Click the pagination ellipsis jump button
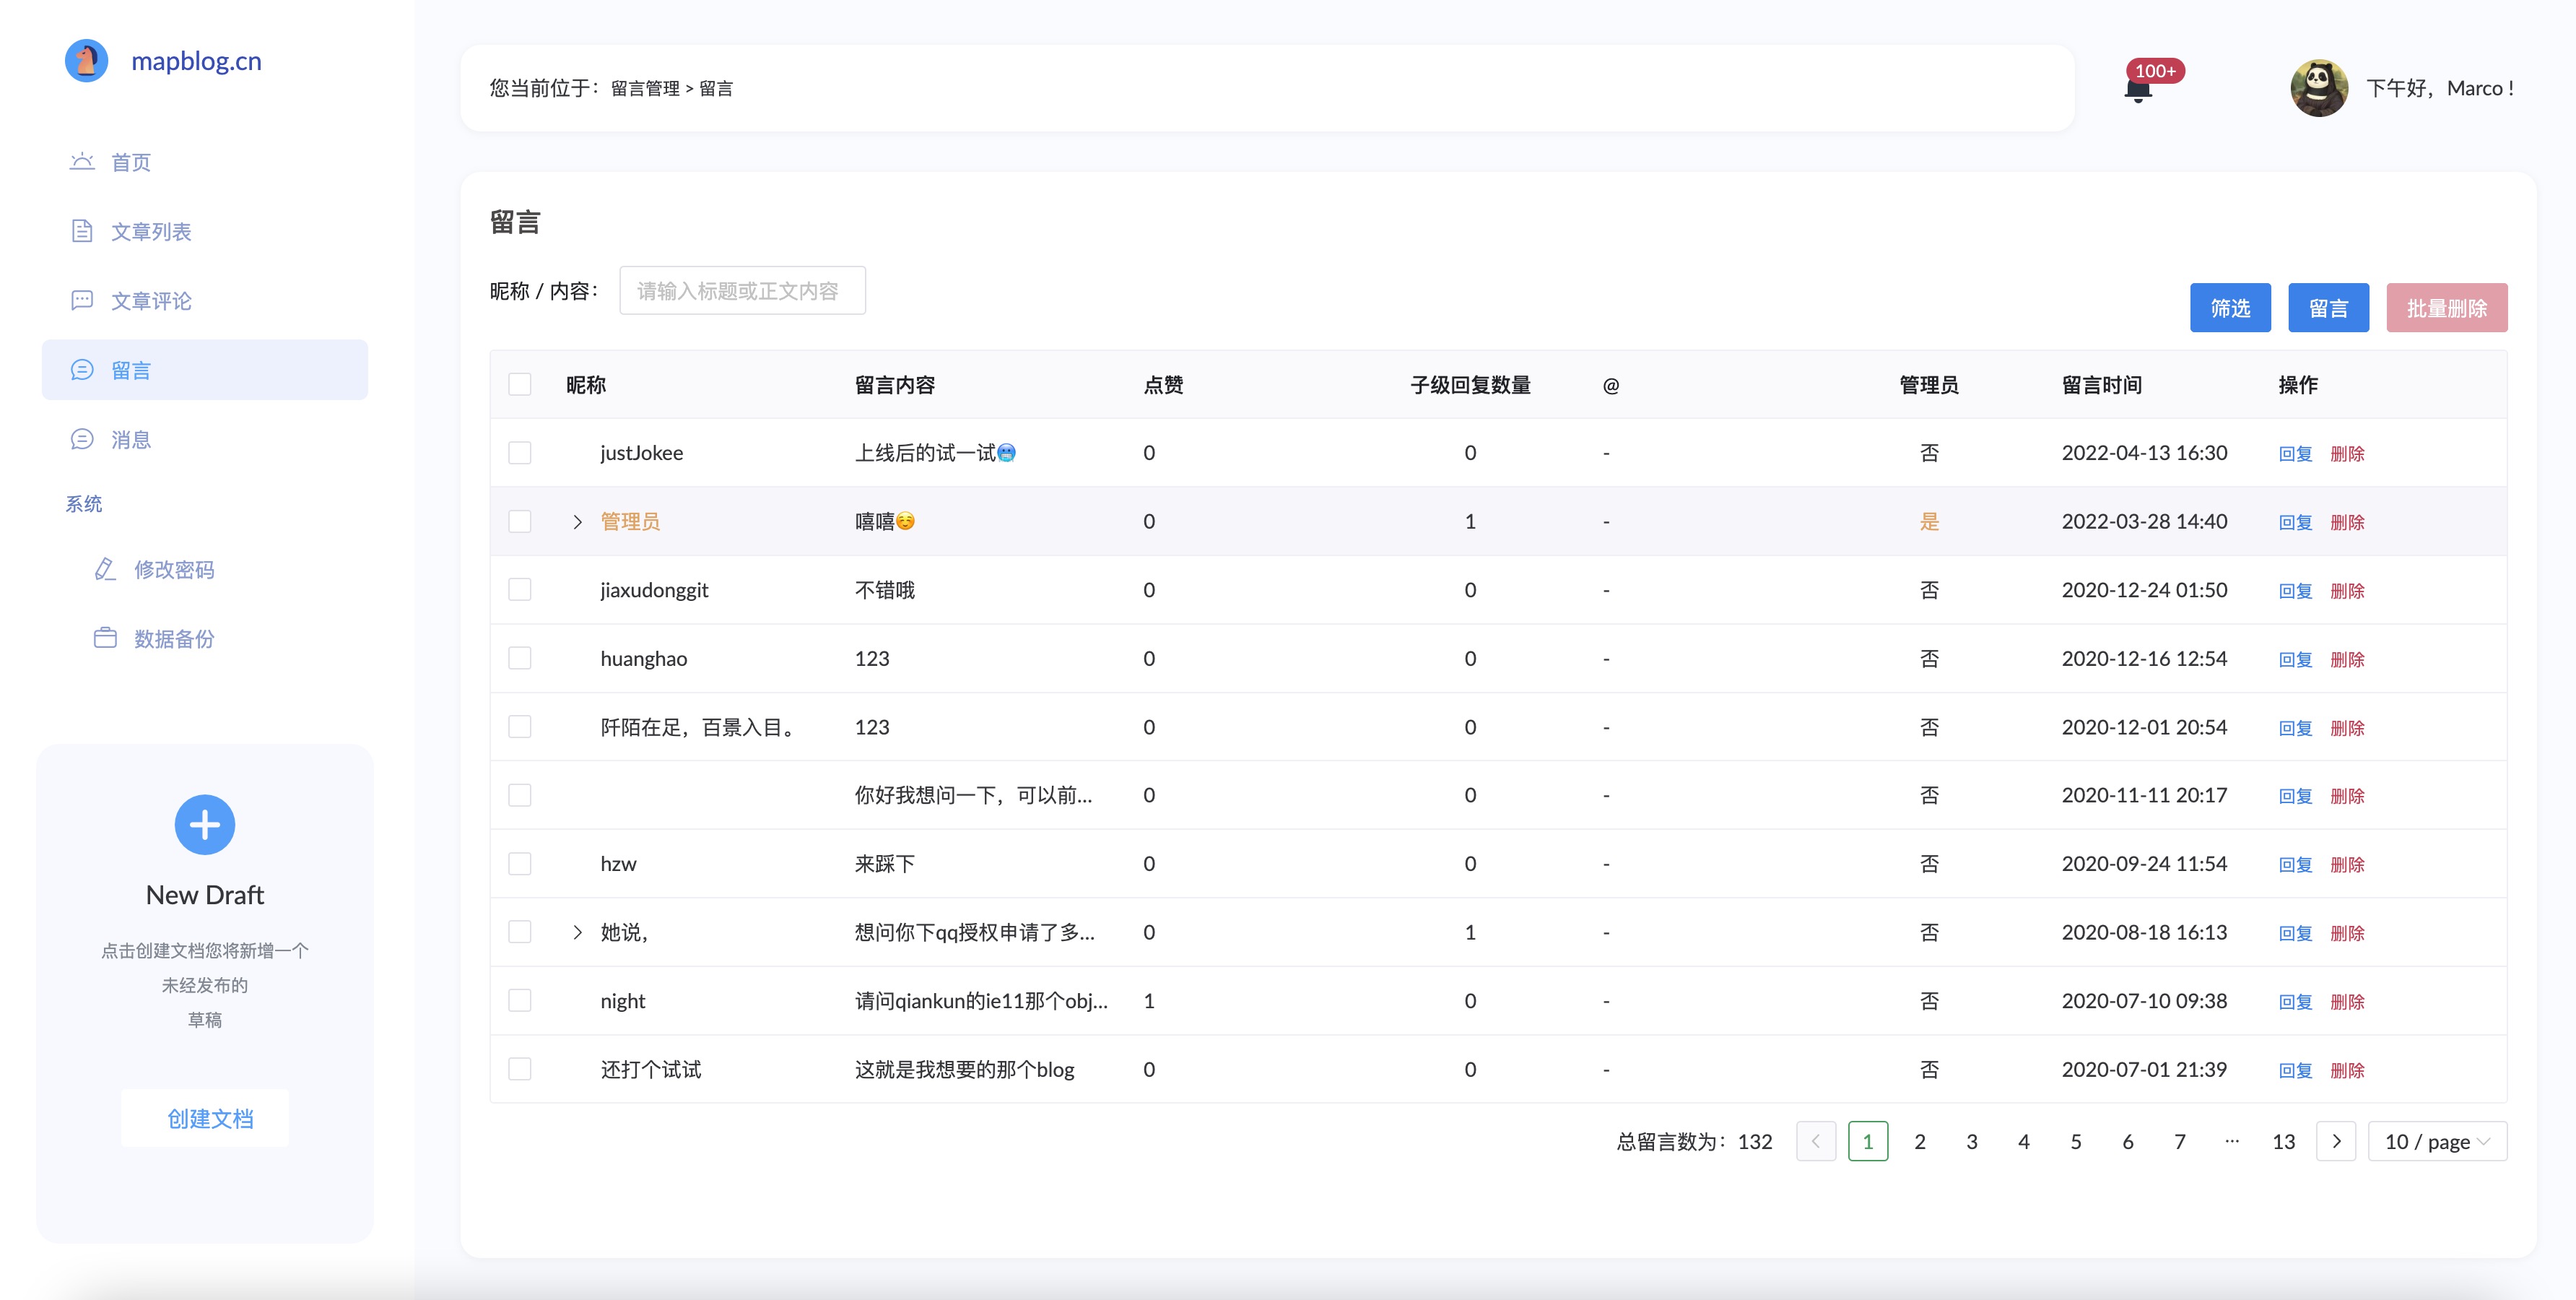 (2232, 1141)
